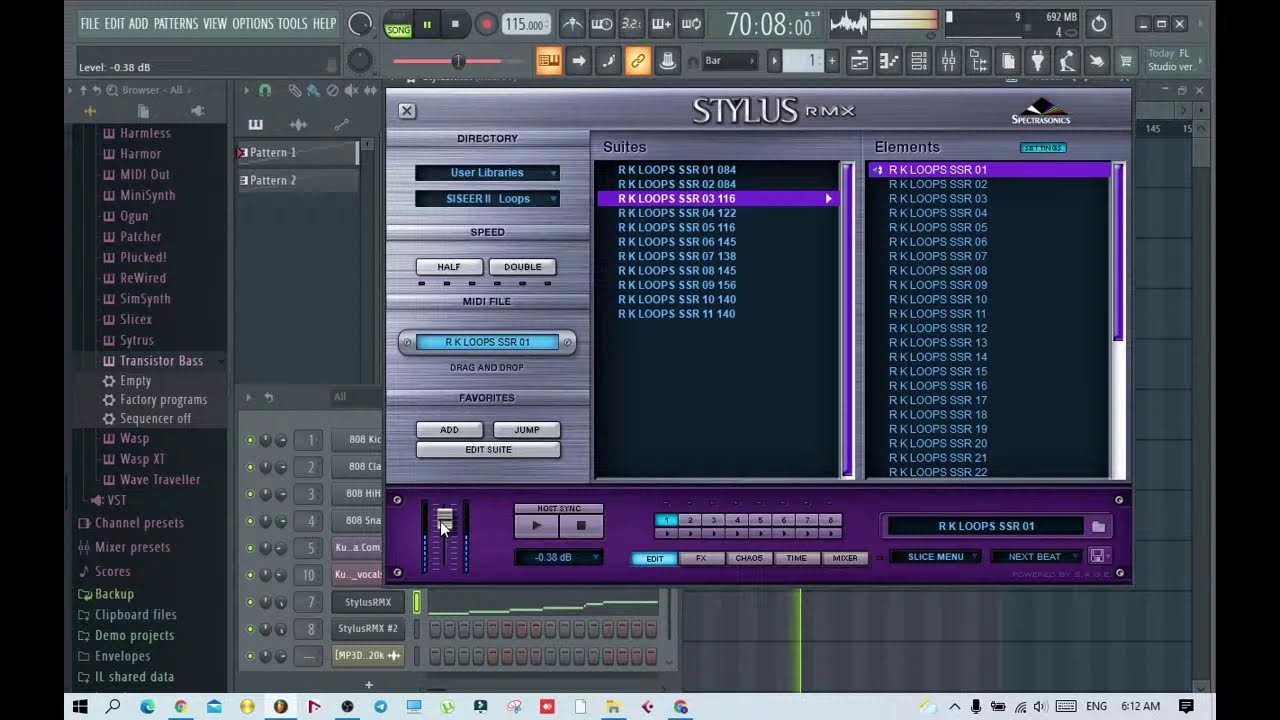This screenshot has width=1280, height=720.
Task: Expand the Demo projects folder
Action: 134,635
